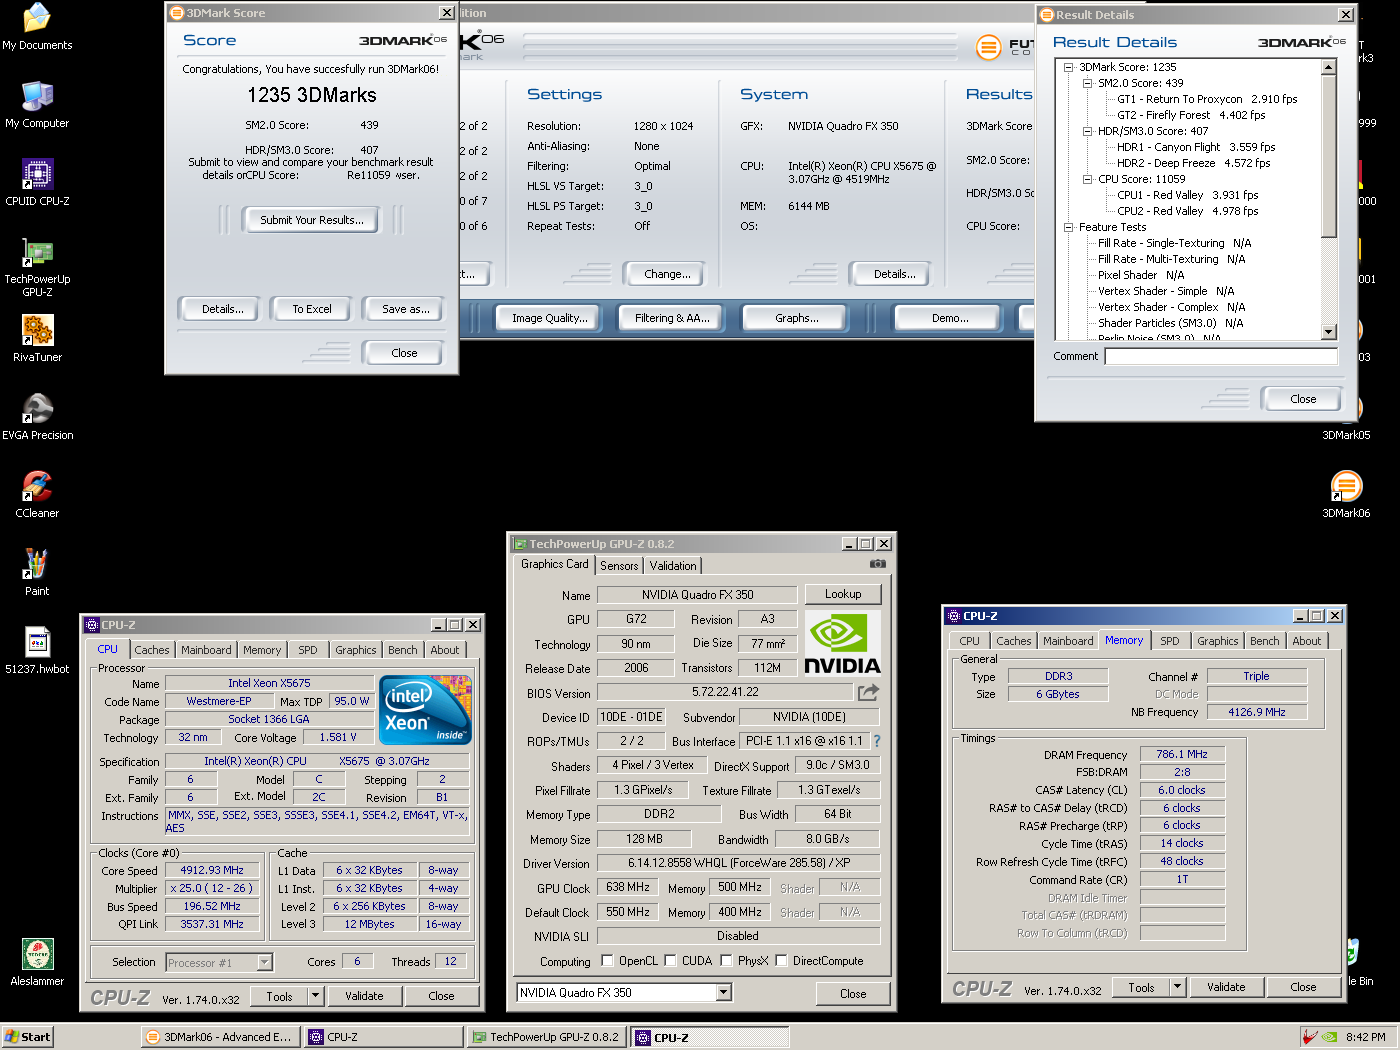The image size is (1400, 1050).
Task: Click the Lookup button in GPU-Z
Action: coord(843,594)
